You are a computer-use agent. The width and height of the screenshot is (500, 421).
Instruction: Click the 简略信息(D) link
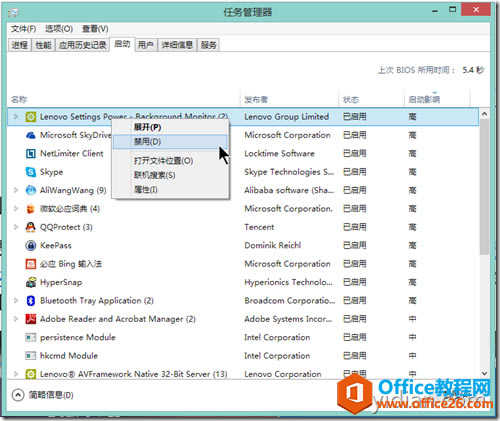(x=51, y=395)
